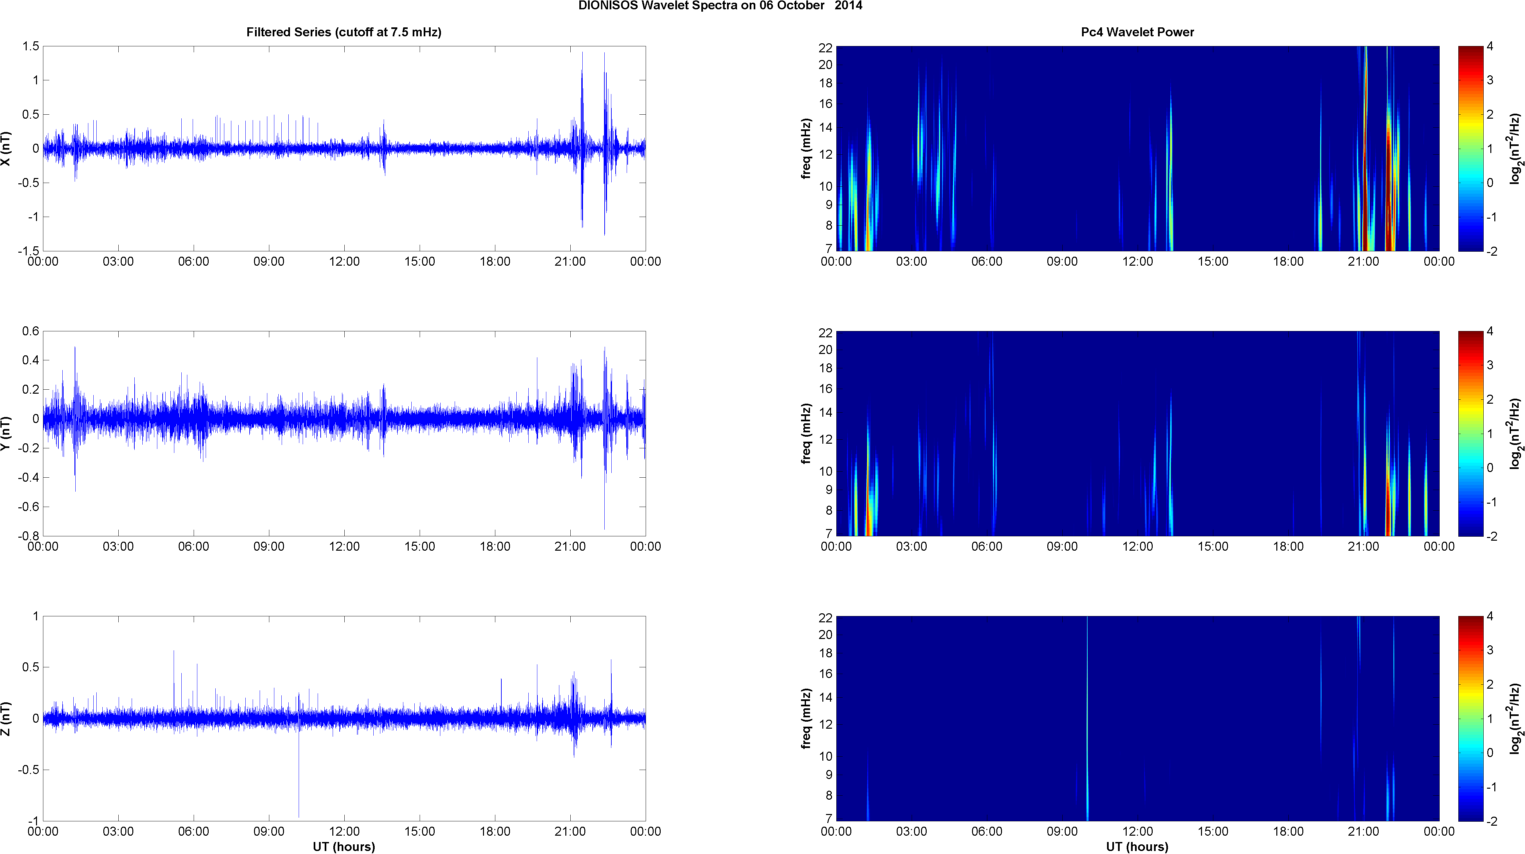Screen dimensions: 1525x854
Task: Click the colorbar beside the middle spectrogram
Action: pos(1470,433)
